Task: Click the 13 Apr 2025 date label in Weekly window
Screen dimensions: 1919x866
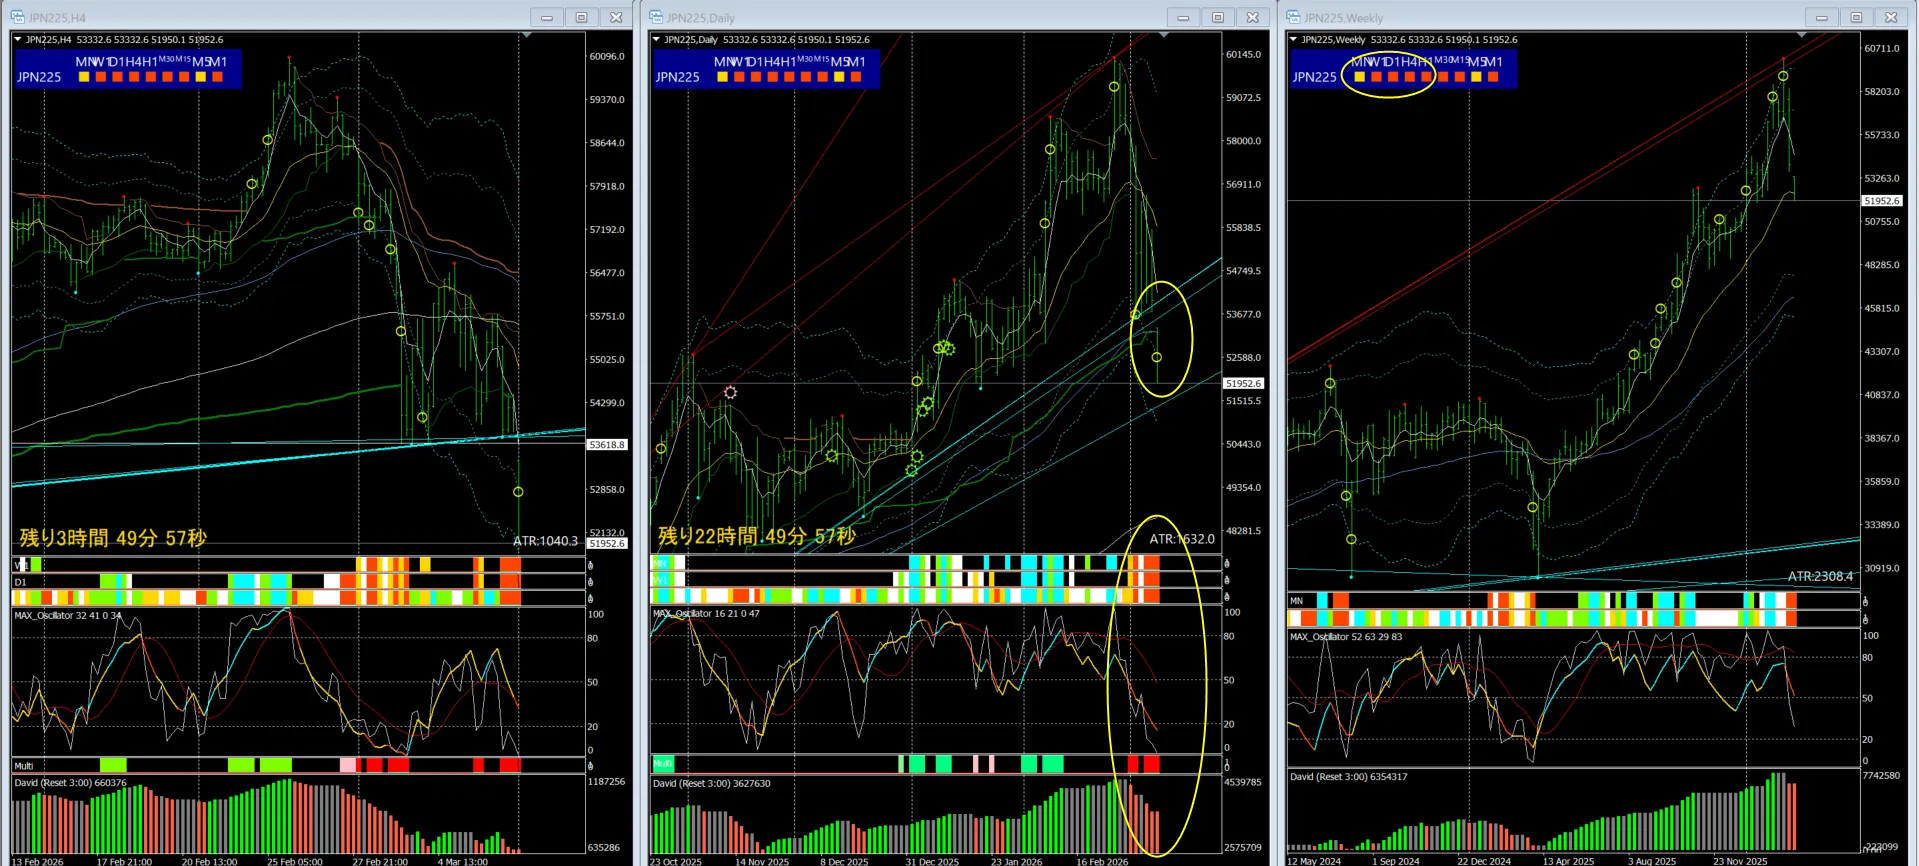Action: [x=1568, y=861]
